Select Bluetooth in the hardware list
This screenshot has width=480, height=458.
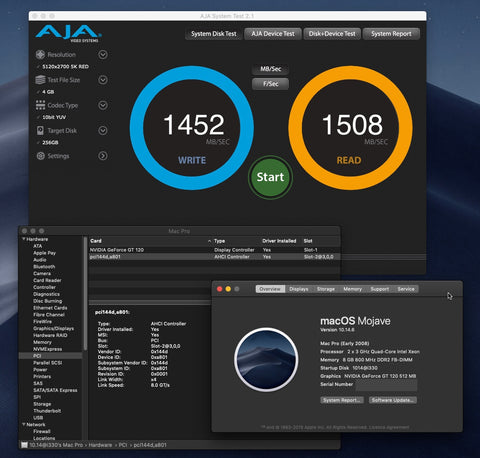44,267
